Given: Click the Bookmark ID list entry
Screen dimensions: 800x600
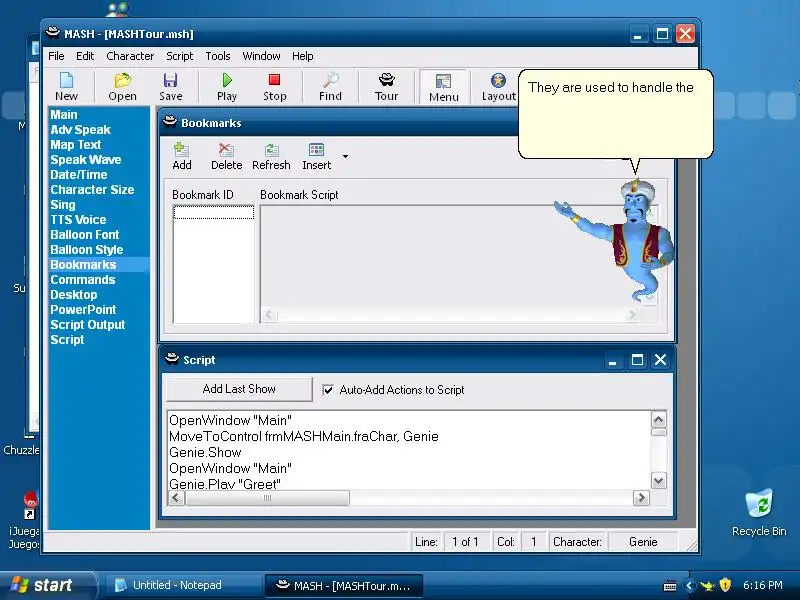Looking at the screenshot, I should pos(214,212).
